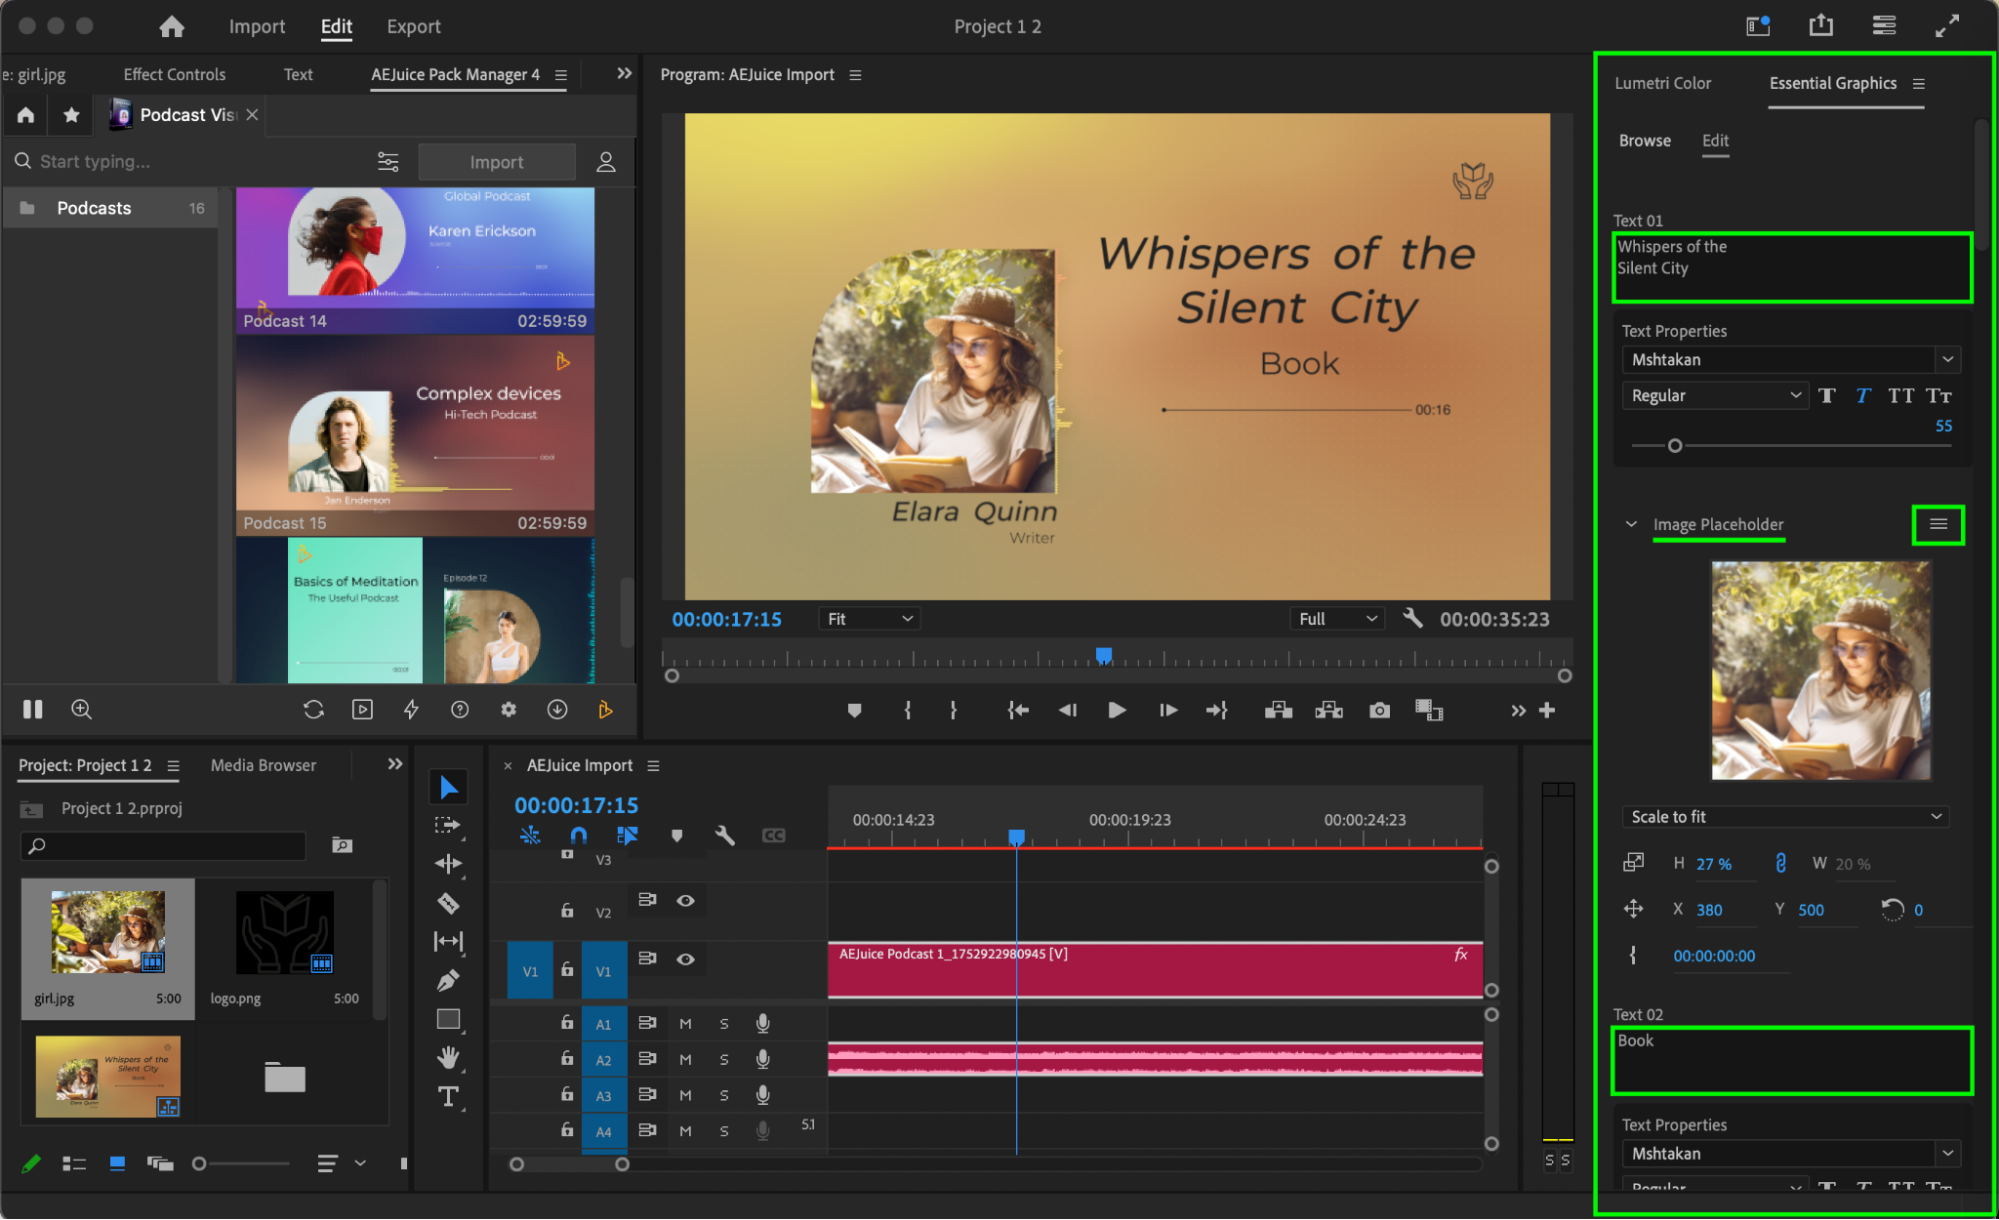The image size is (1999, 1220).
Task: Click the Add Marker icon in Program monitor
Action: point(854,710)
